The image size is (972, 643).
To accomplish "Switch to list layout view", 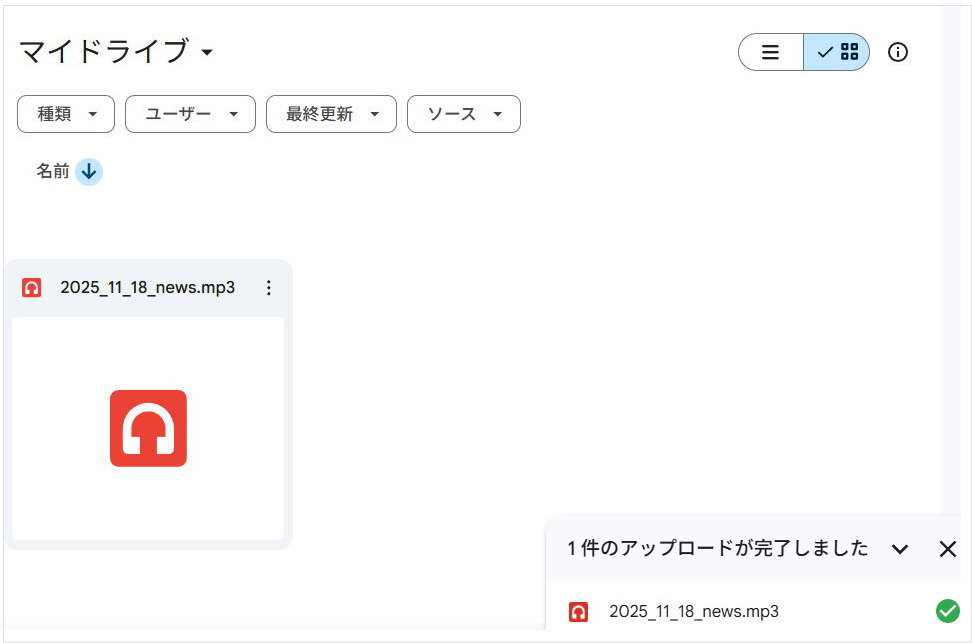I will pyautogui.click(x=770, y=52).
